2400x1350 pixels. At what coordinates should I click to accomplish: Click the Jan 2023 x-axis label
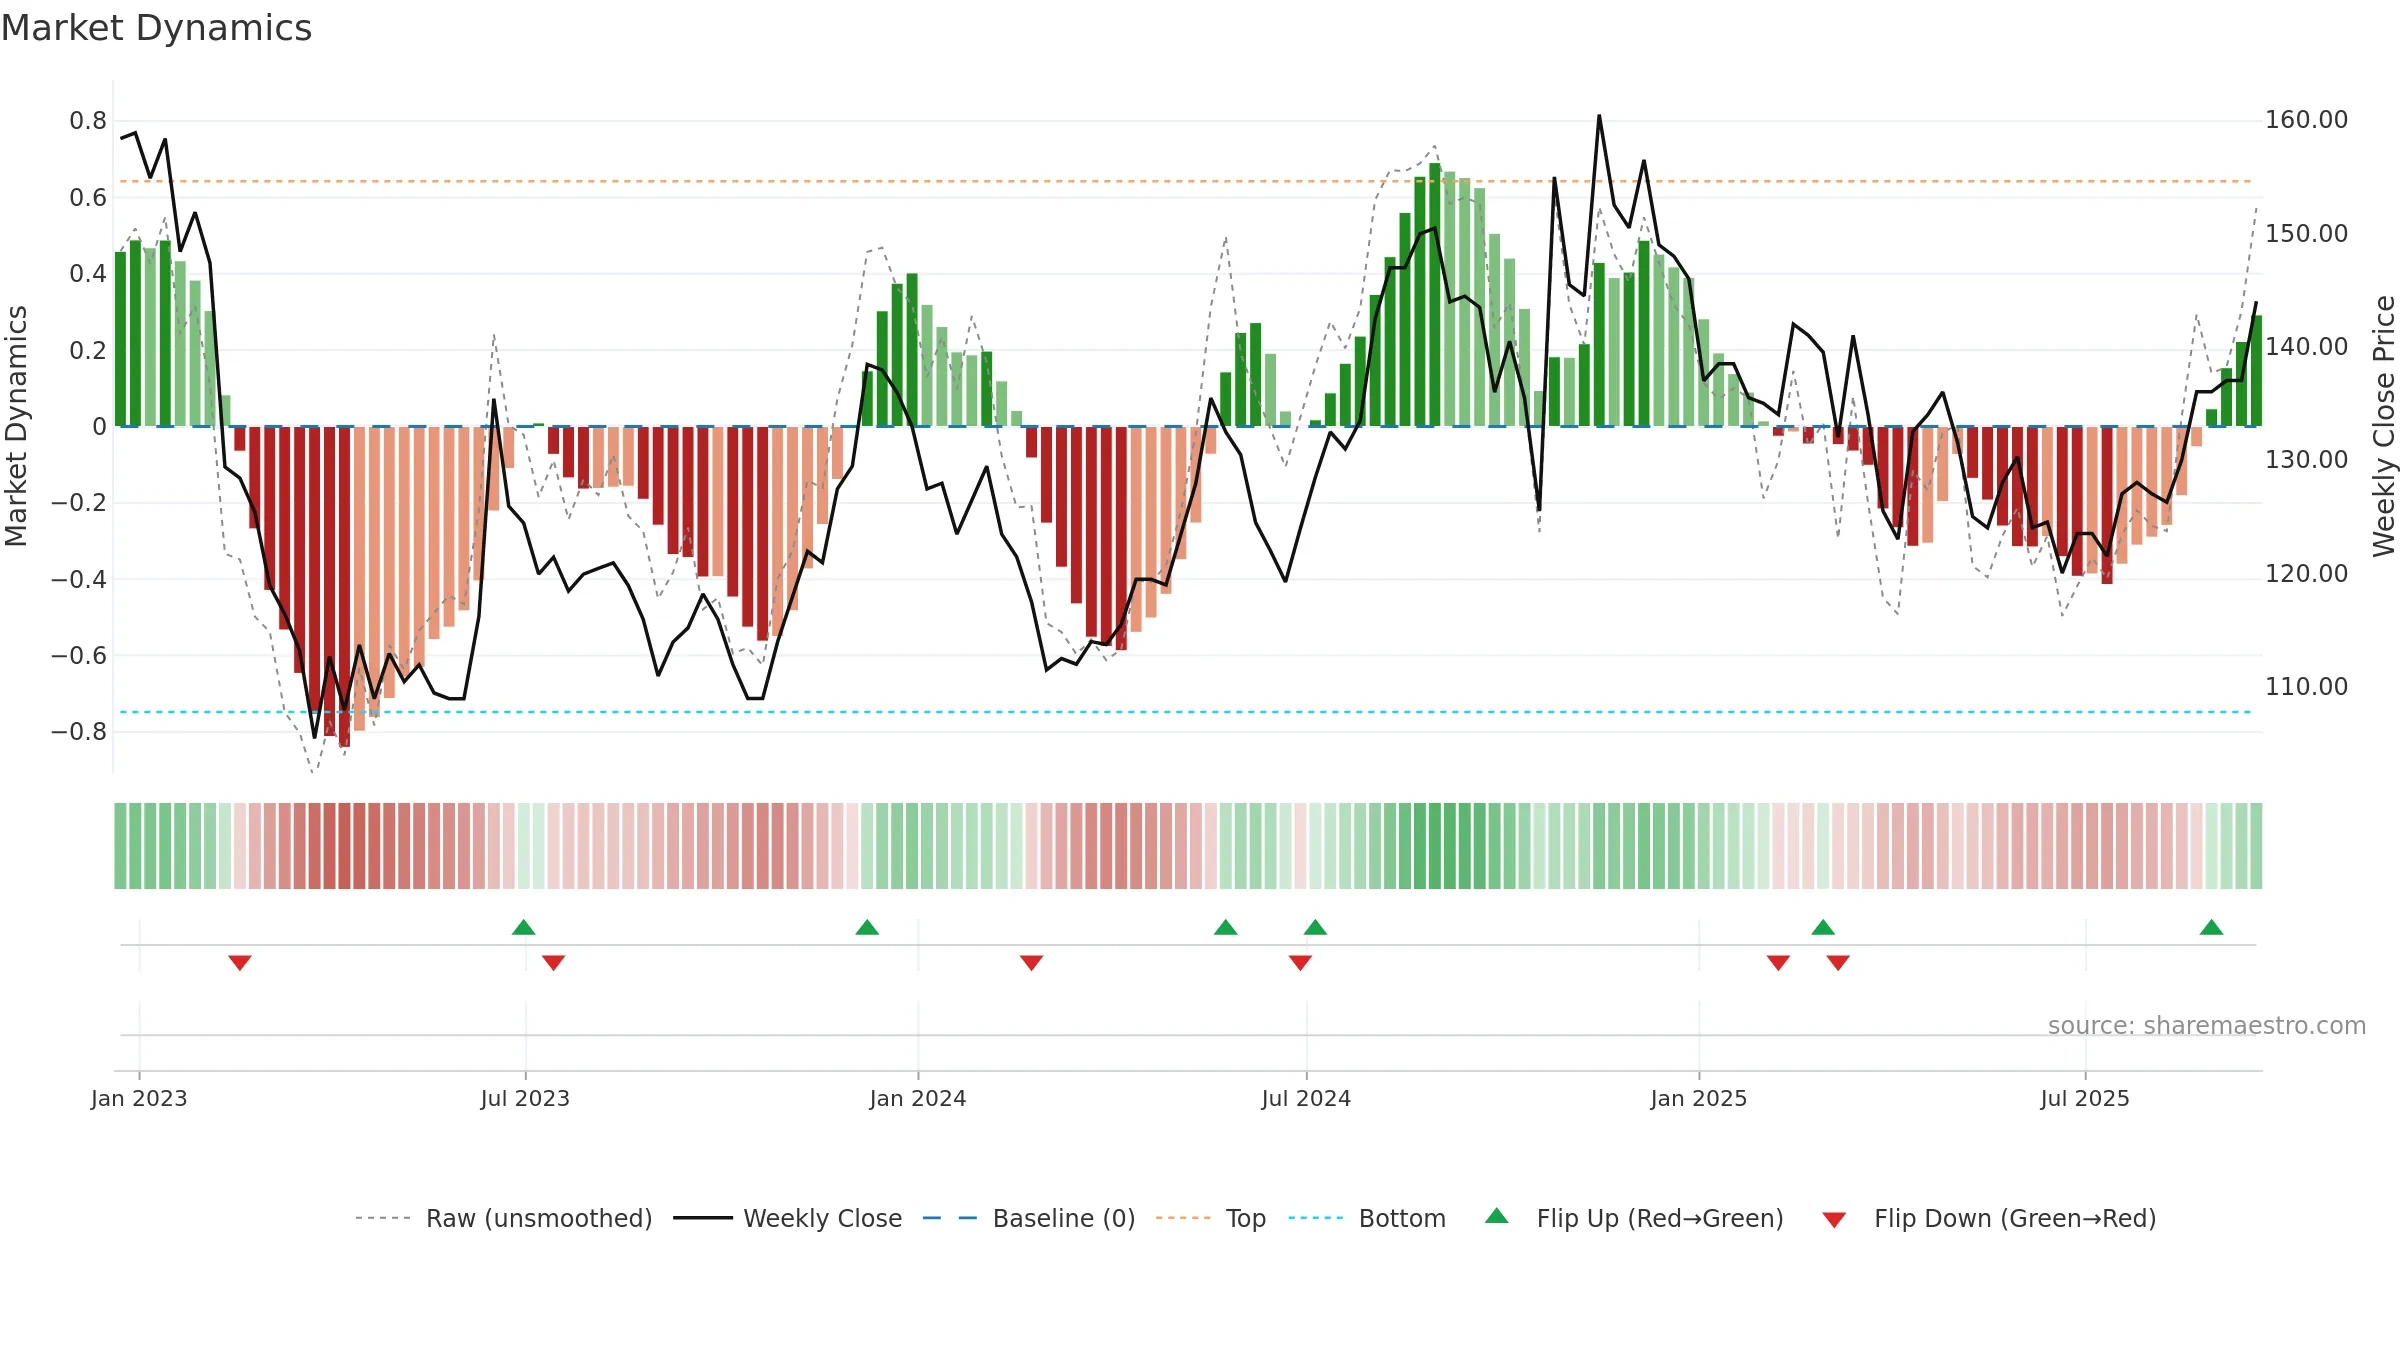pos(139,1098)
